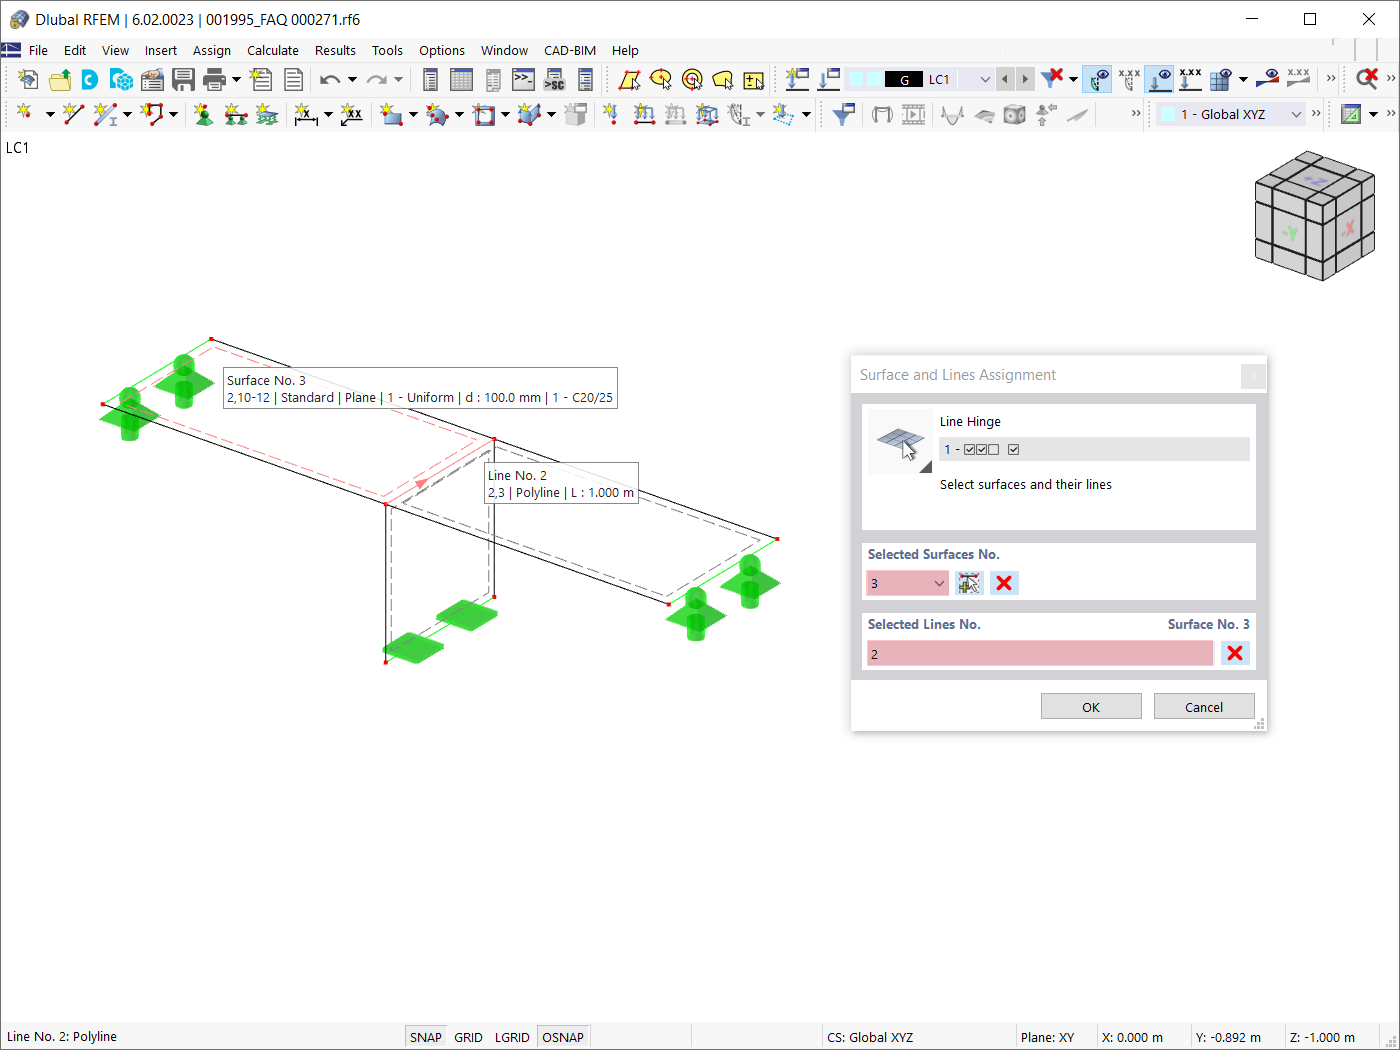Click the Save floppy disk icon
Image resolution: width=1400 pixels, height=1050 pixels.
(183, 80)
